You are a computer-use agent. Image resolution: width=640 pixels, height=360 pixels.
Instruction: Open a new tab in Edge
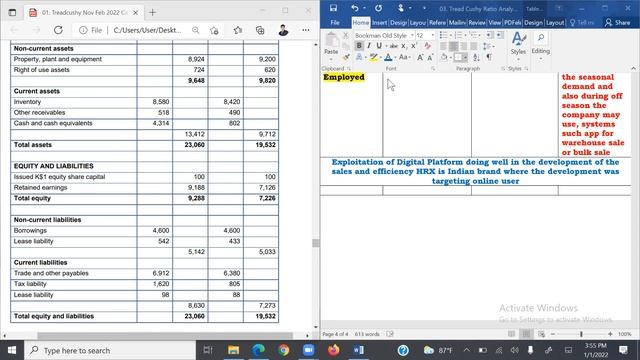tap(152, 13)
